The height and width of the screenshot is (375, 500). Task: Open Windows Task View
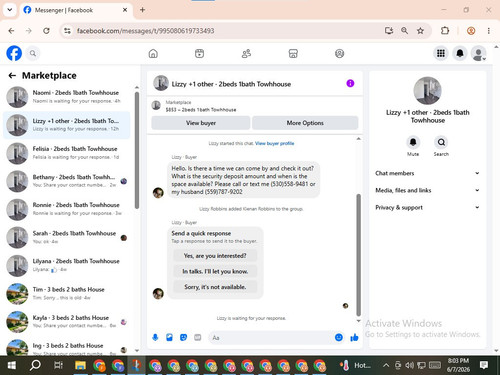[58, 365]
